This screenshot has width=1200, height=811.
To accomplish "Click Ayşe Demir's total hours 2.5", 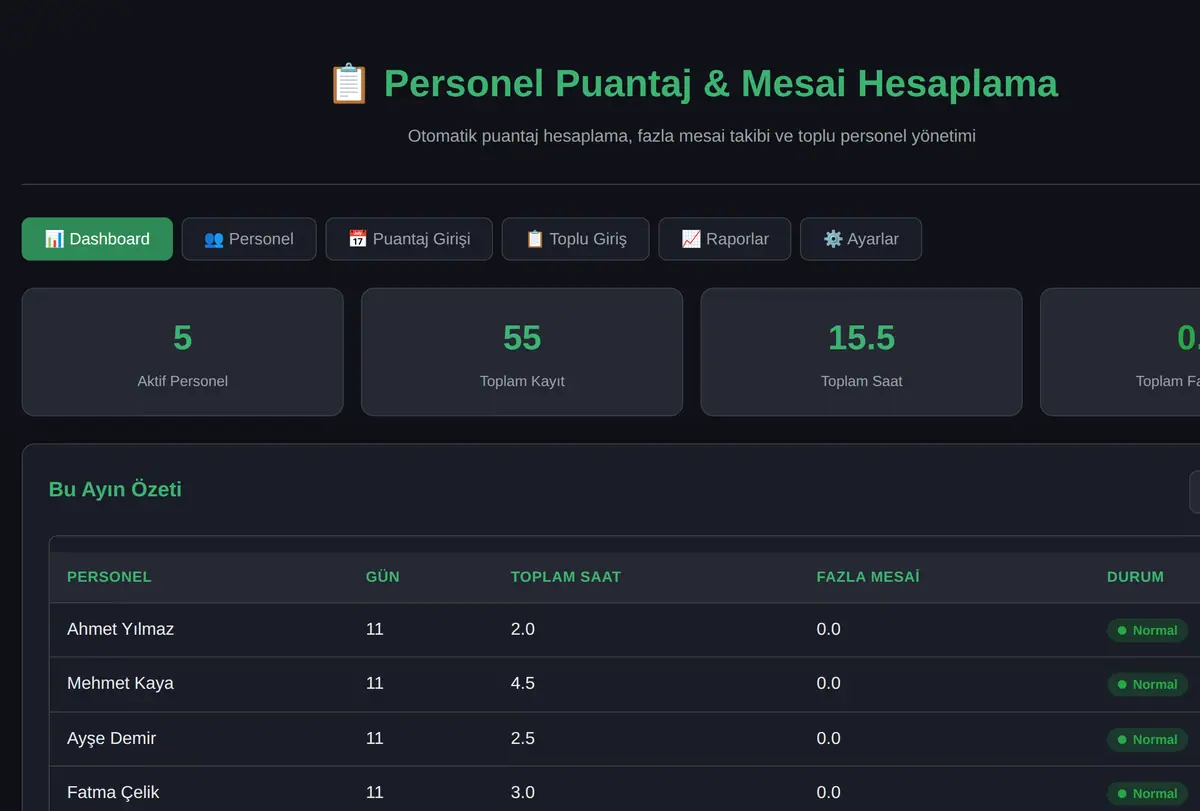I will tap(523, 738).
